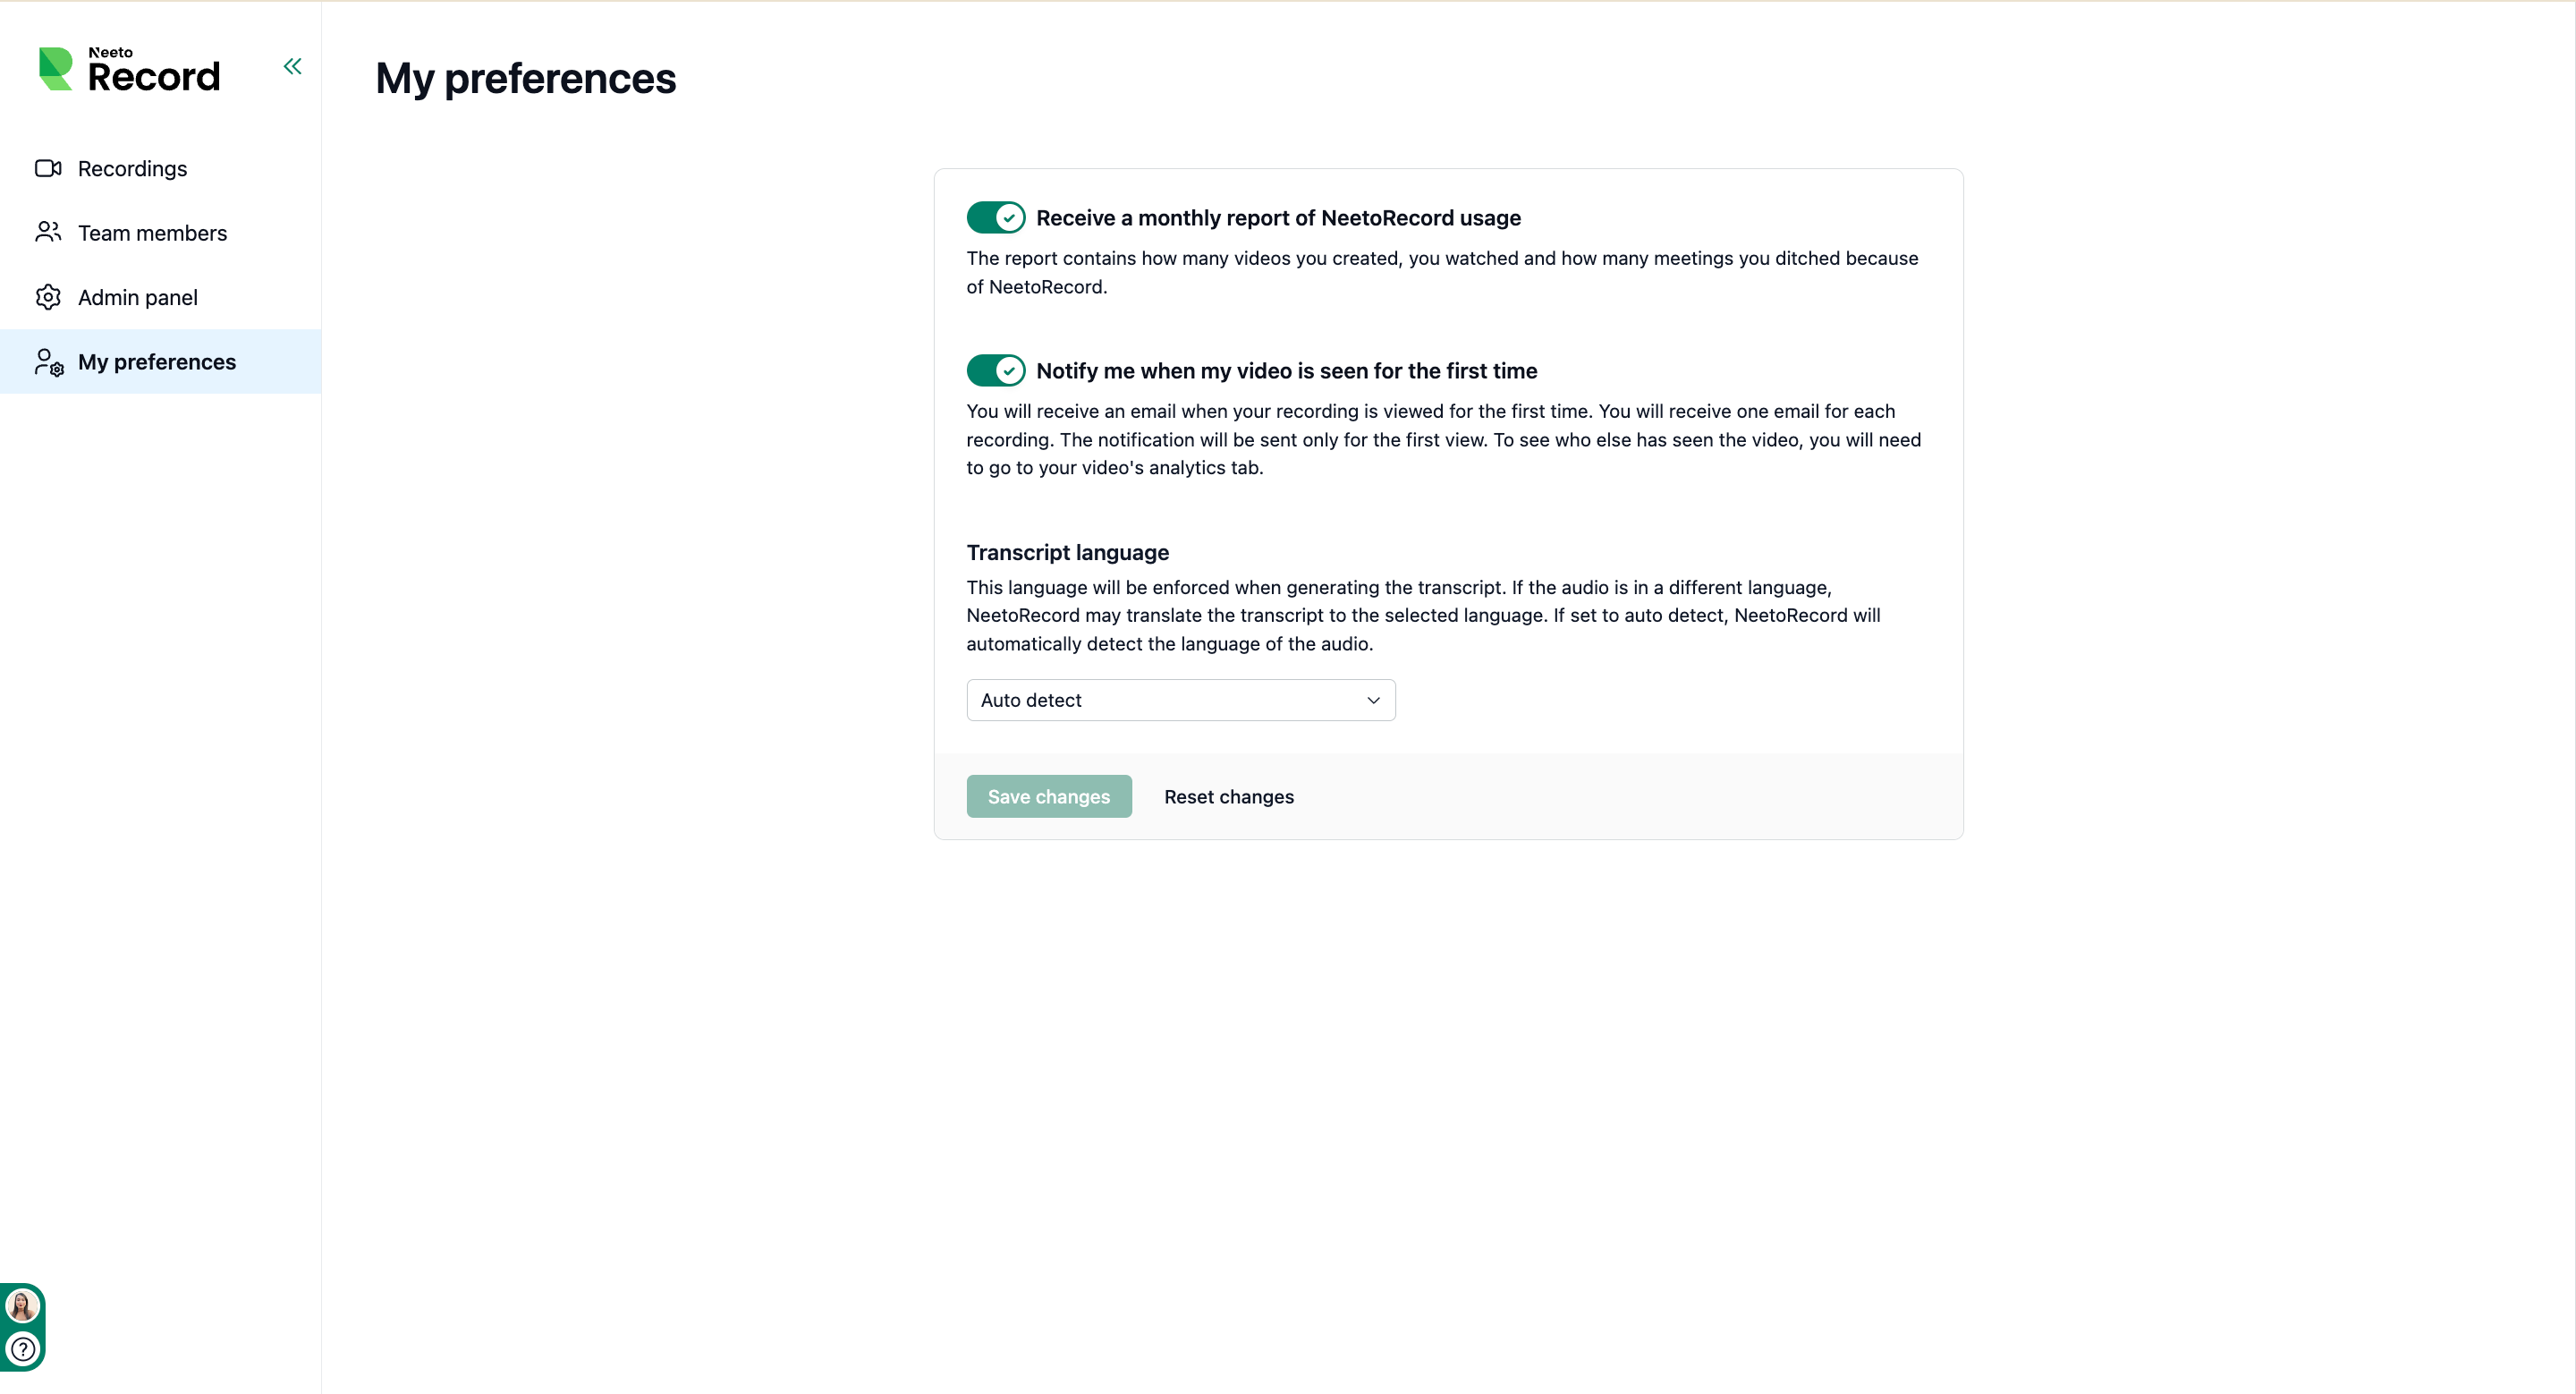Click the My preferences user-gear icon

point(49,362)
